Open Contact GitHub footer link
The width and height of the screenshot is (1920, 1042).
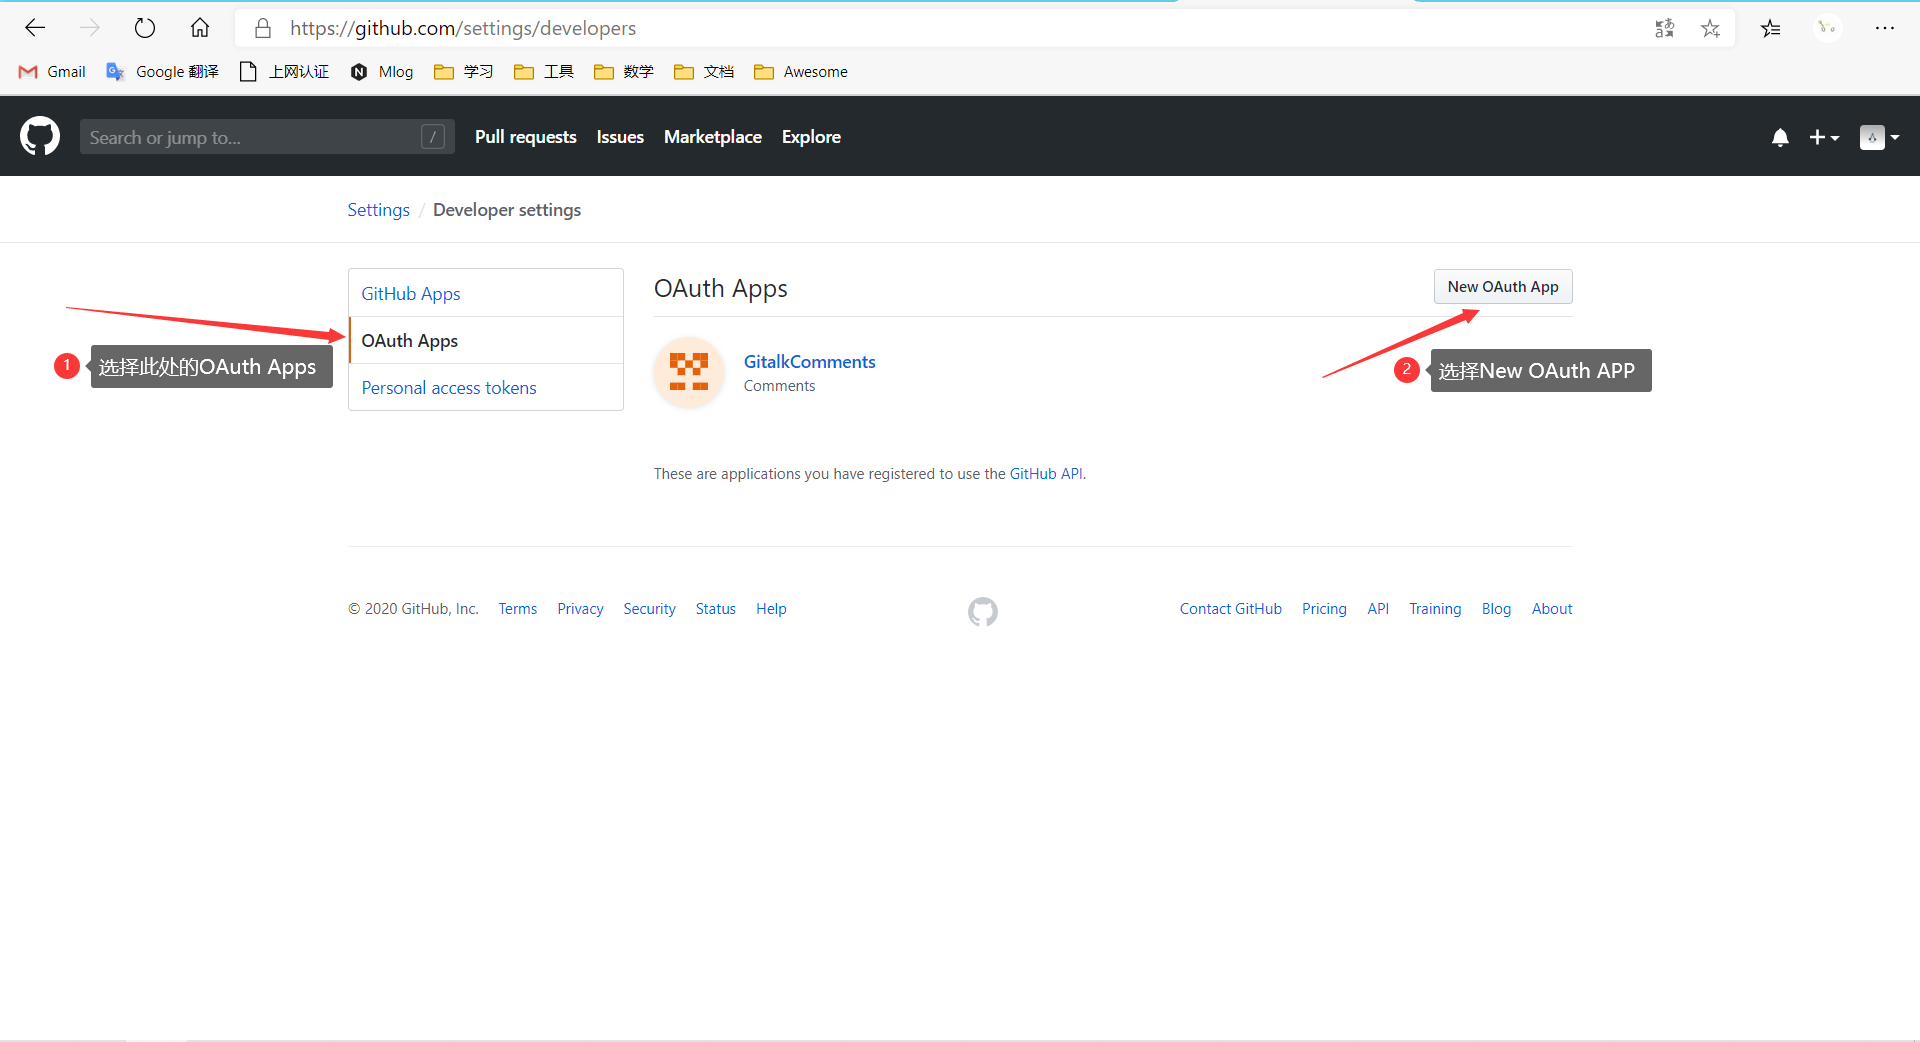[1231, 609]
